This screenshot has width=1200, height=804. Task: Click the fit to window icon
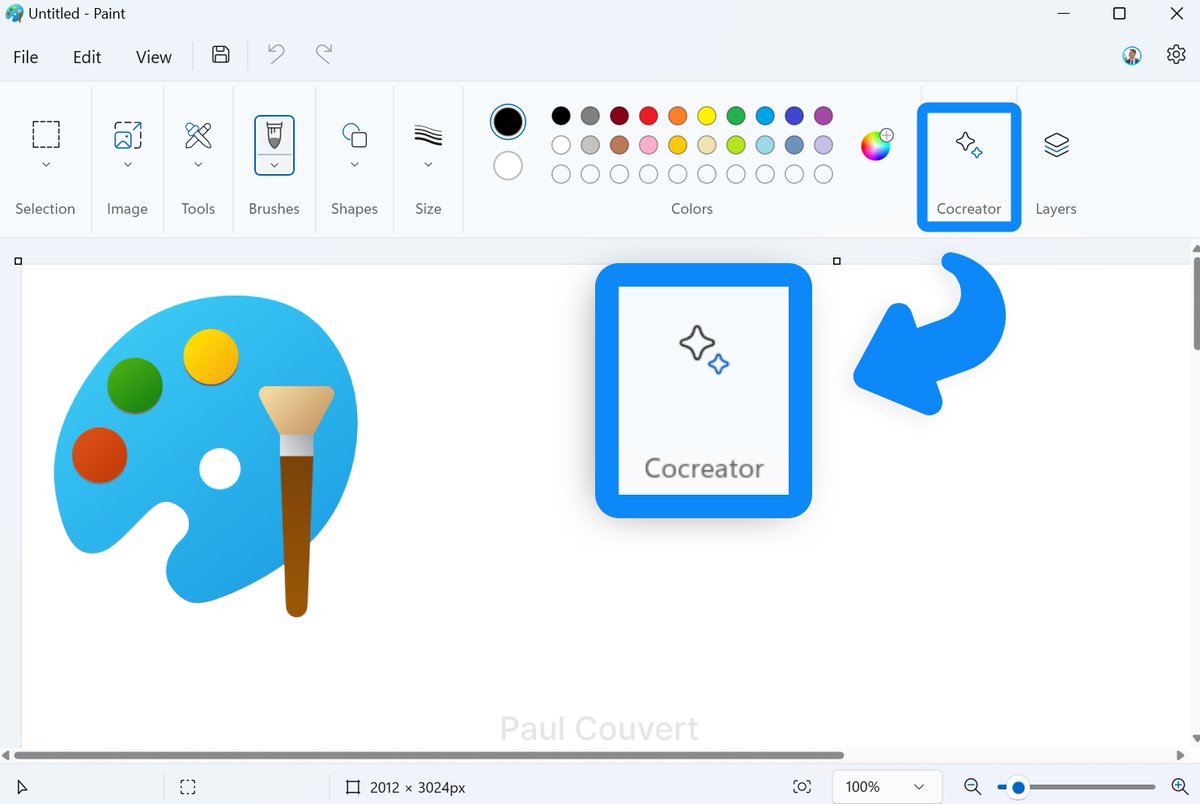click(802, 787)
